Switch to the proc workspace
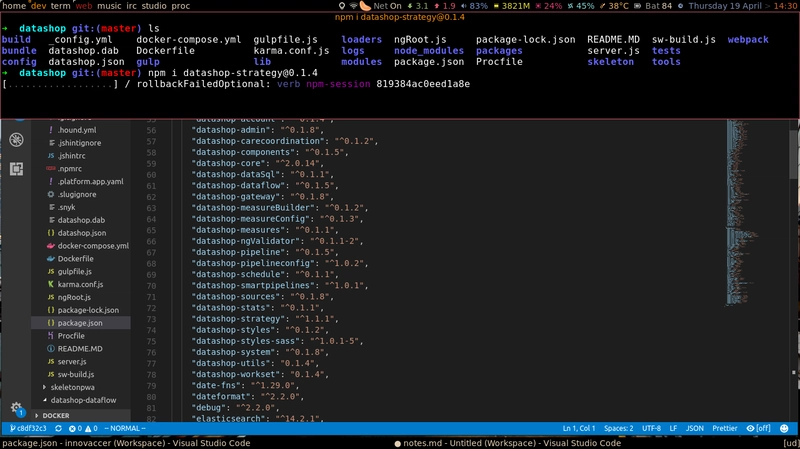This screenshot has height=449, width=800. (x=180, y=6)
